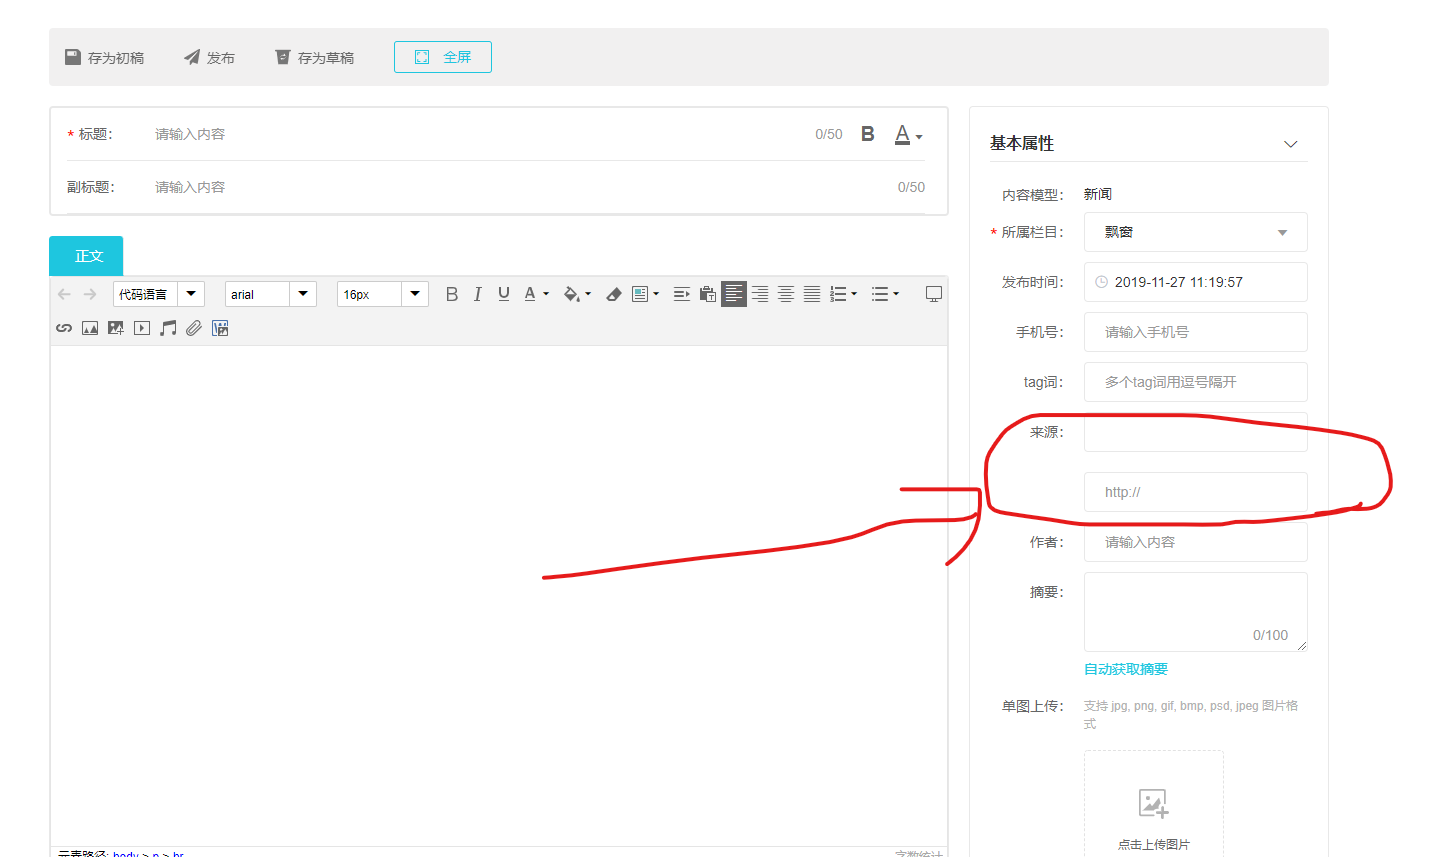Expand the ordered list style arrow

pyautogui.click(x=854, y=294)
